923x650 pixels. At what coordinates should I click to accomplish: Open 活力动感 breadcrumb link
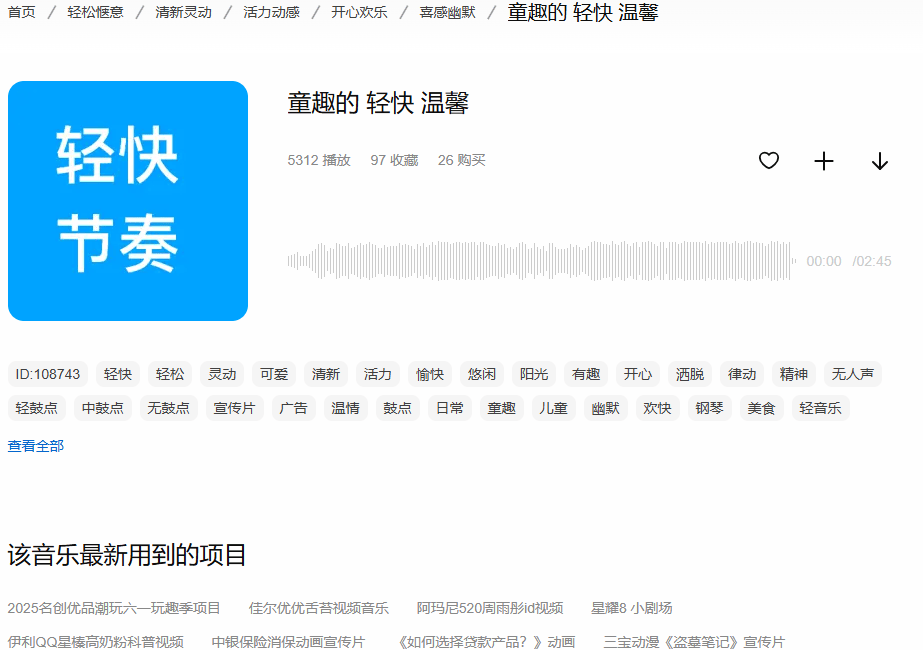(271, 12)
